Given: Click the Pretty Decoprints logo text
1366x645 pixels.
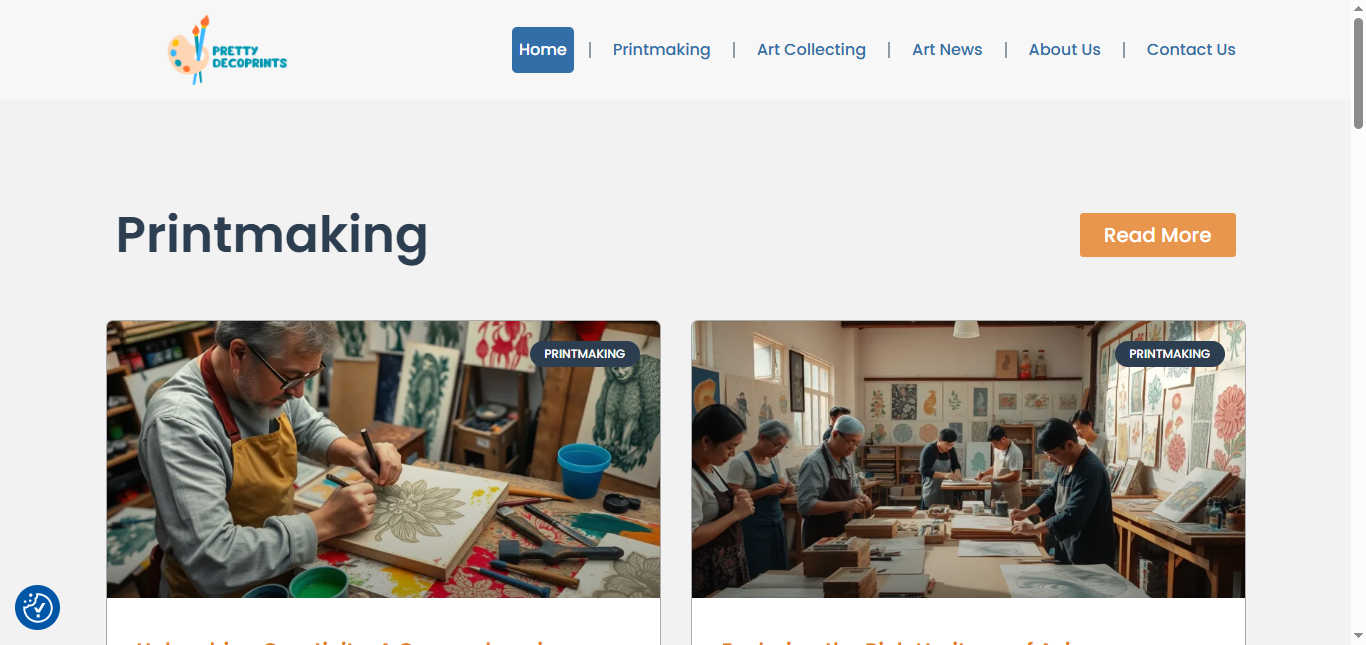Looking at the screenshot, I should (249, 55).
